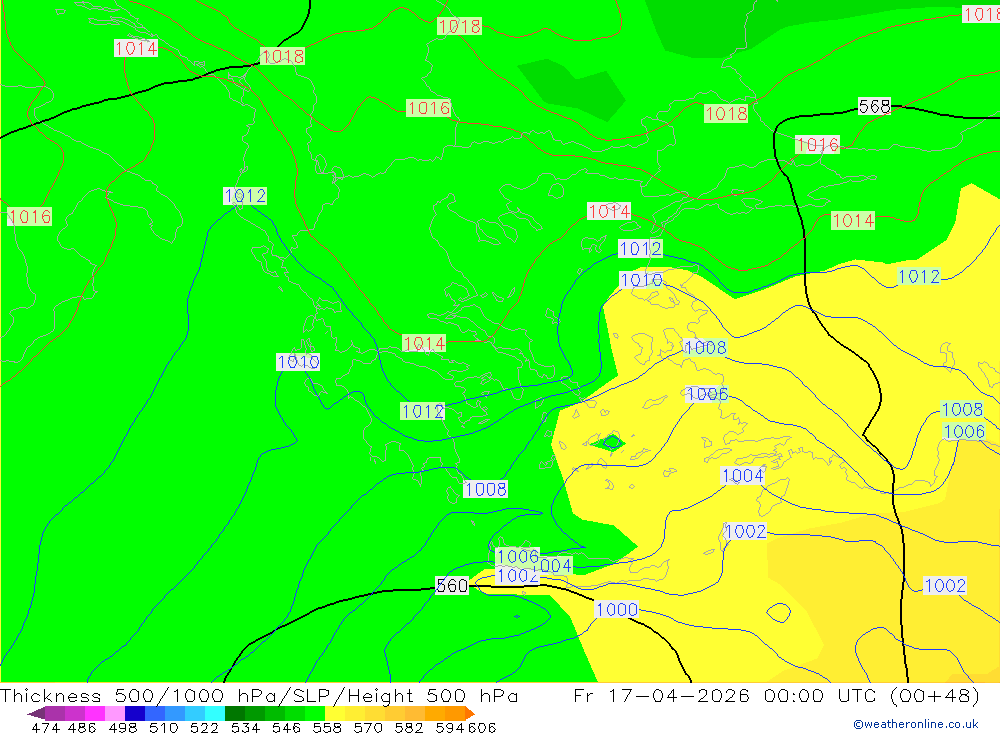Click the 560 height contour label
Screen dimensions: 1000x733
pyautogui.click(x=452, y=586)
